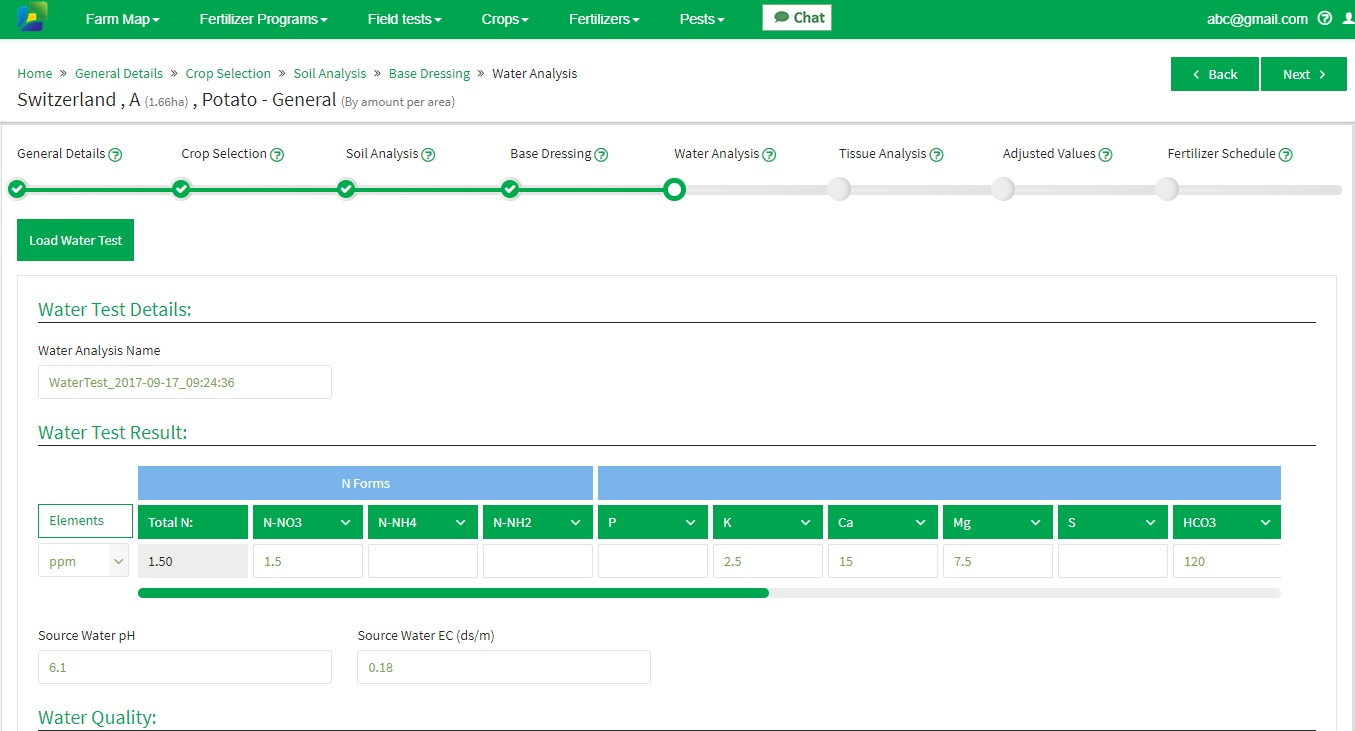Click help icon next to General Details step
The height and width of the screenshot is (731, 1355).
coord(116,155)
